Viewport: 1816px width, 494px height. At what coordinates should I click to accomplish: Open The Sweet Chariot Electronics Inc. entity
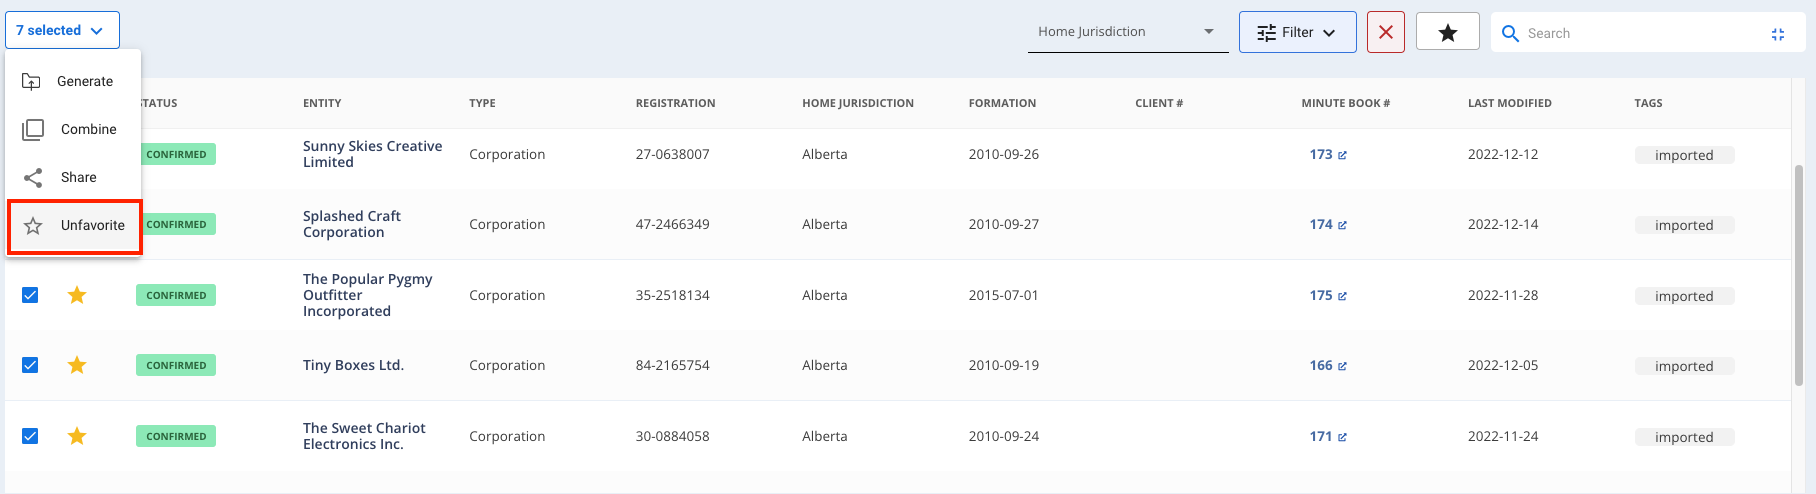click(364, 436)
